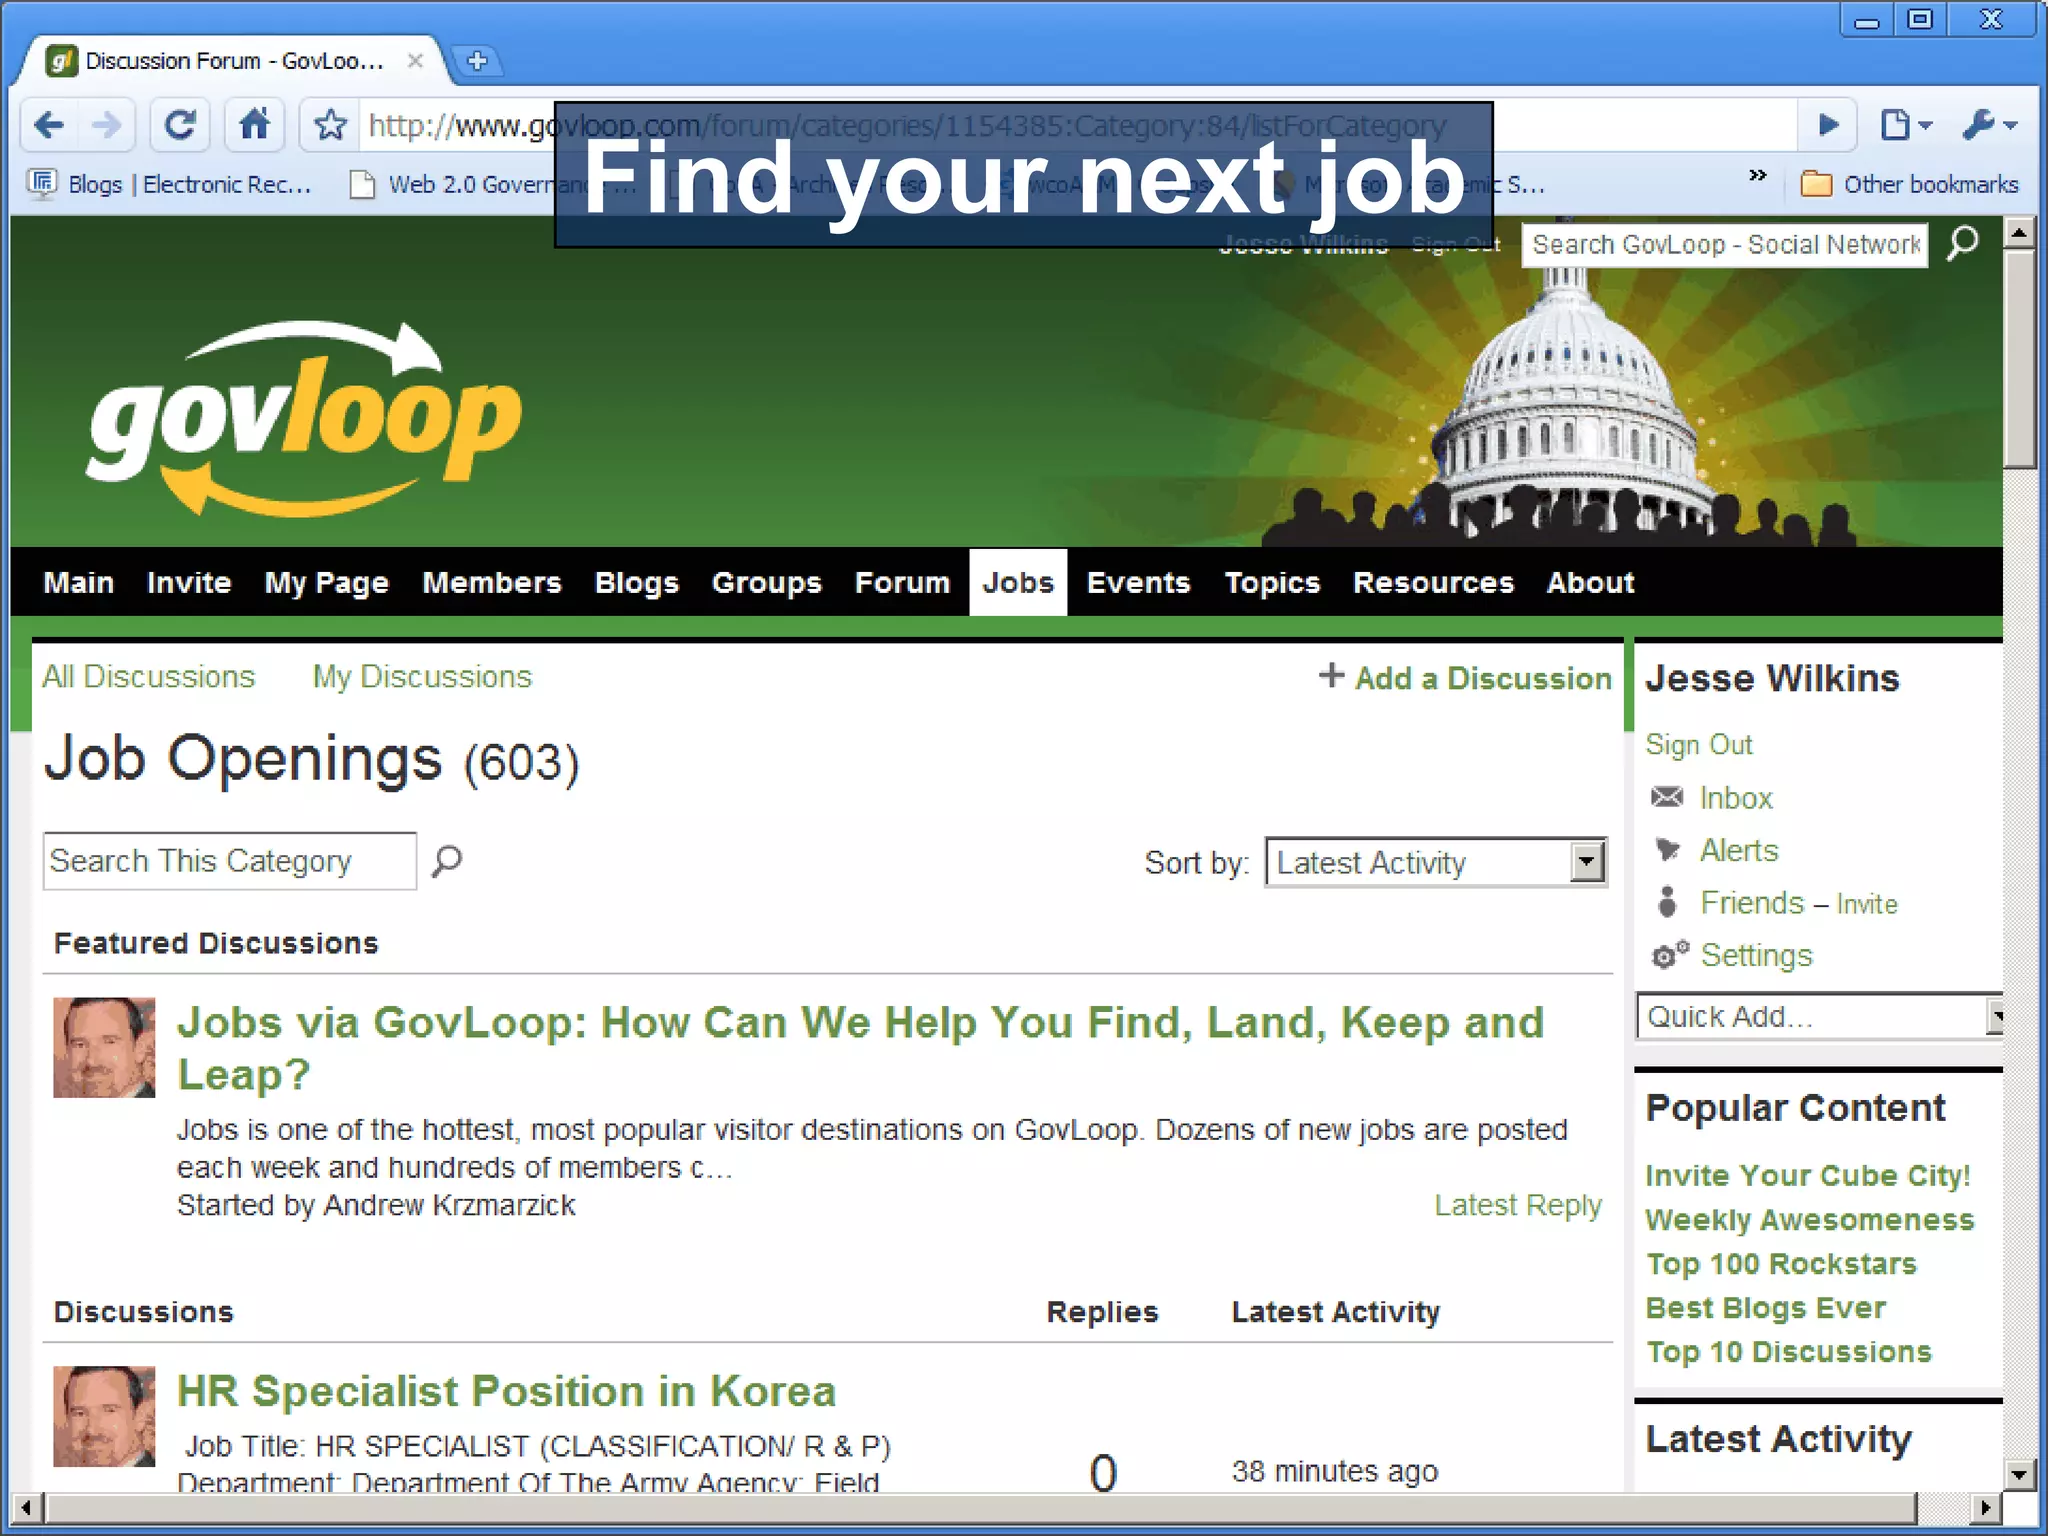The image size is (2048, 1536).
Task: Open Resources in navigation bar
Action: pyautogui.click(x=1433, y=582)
